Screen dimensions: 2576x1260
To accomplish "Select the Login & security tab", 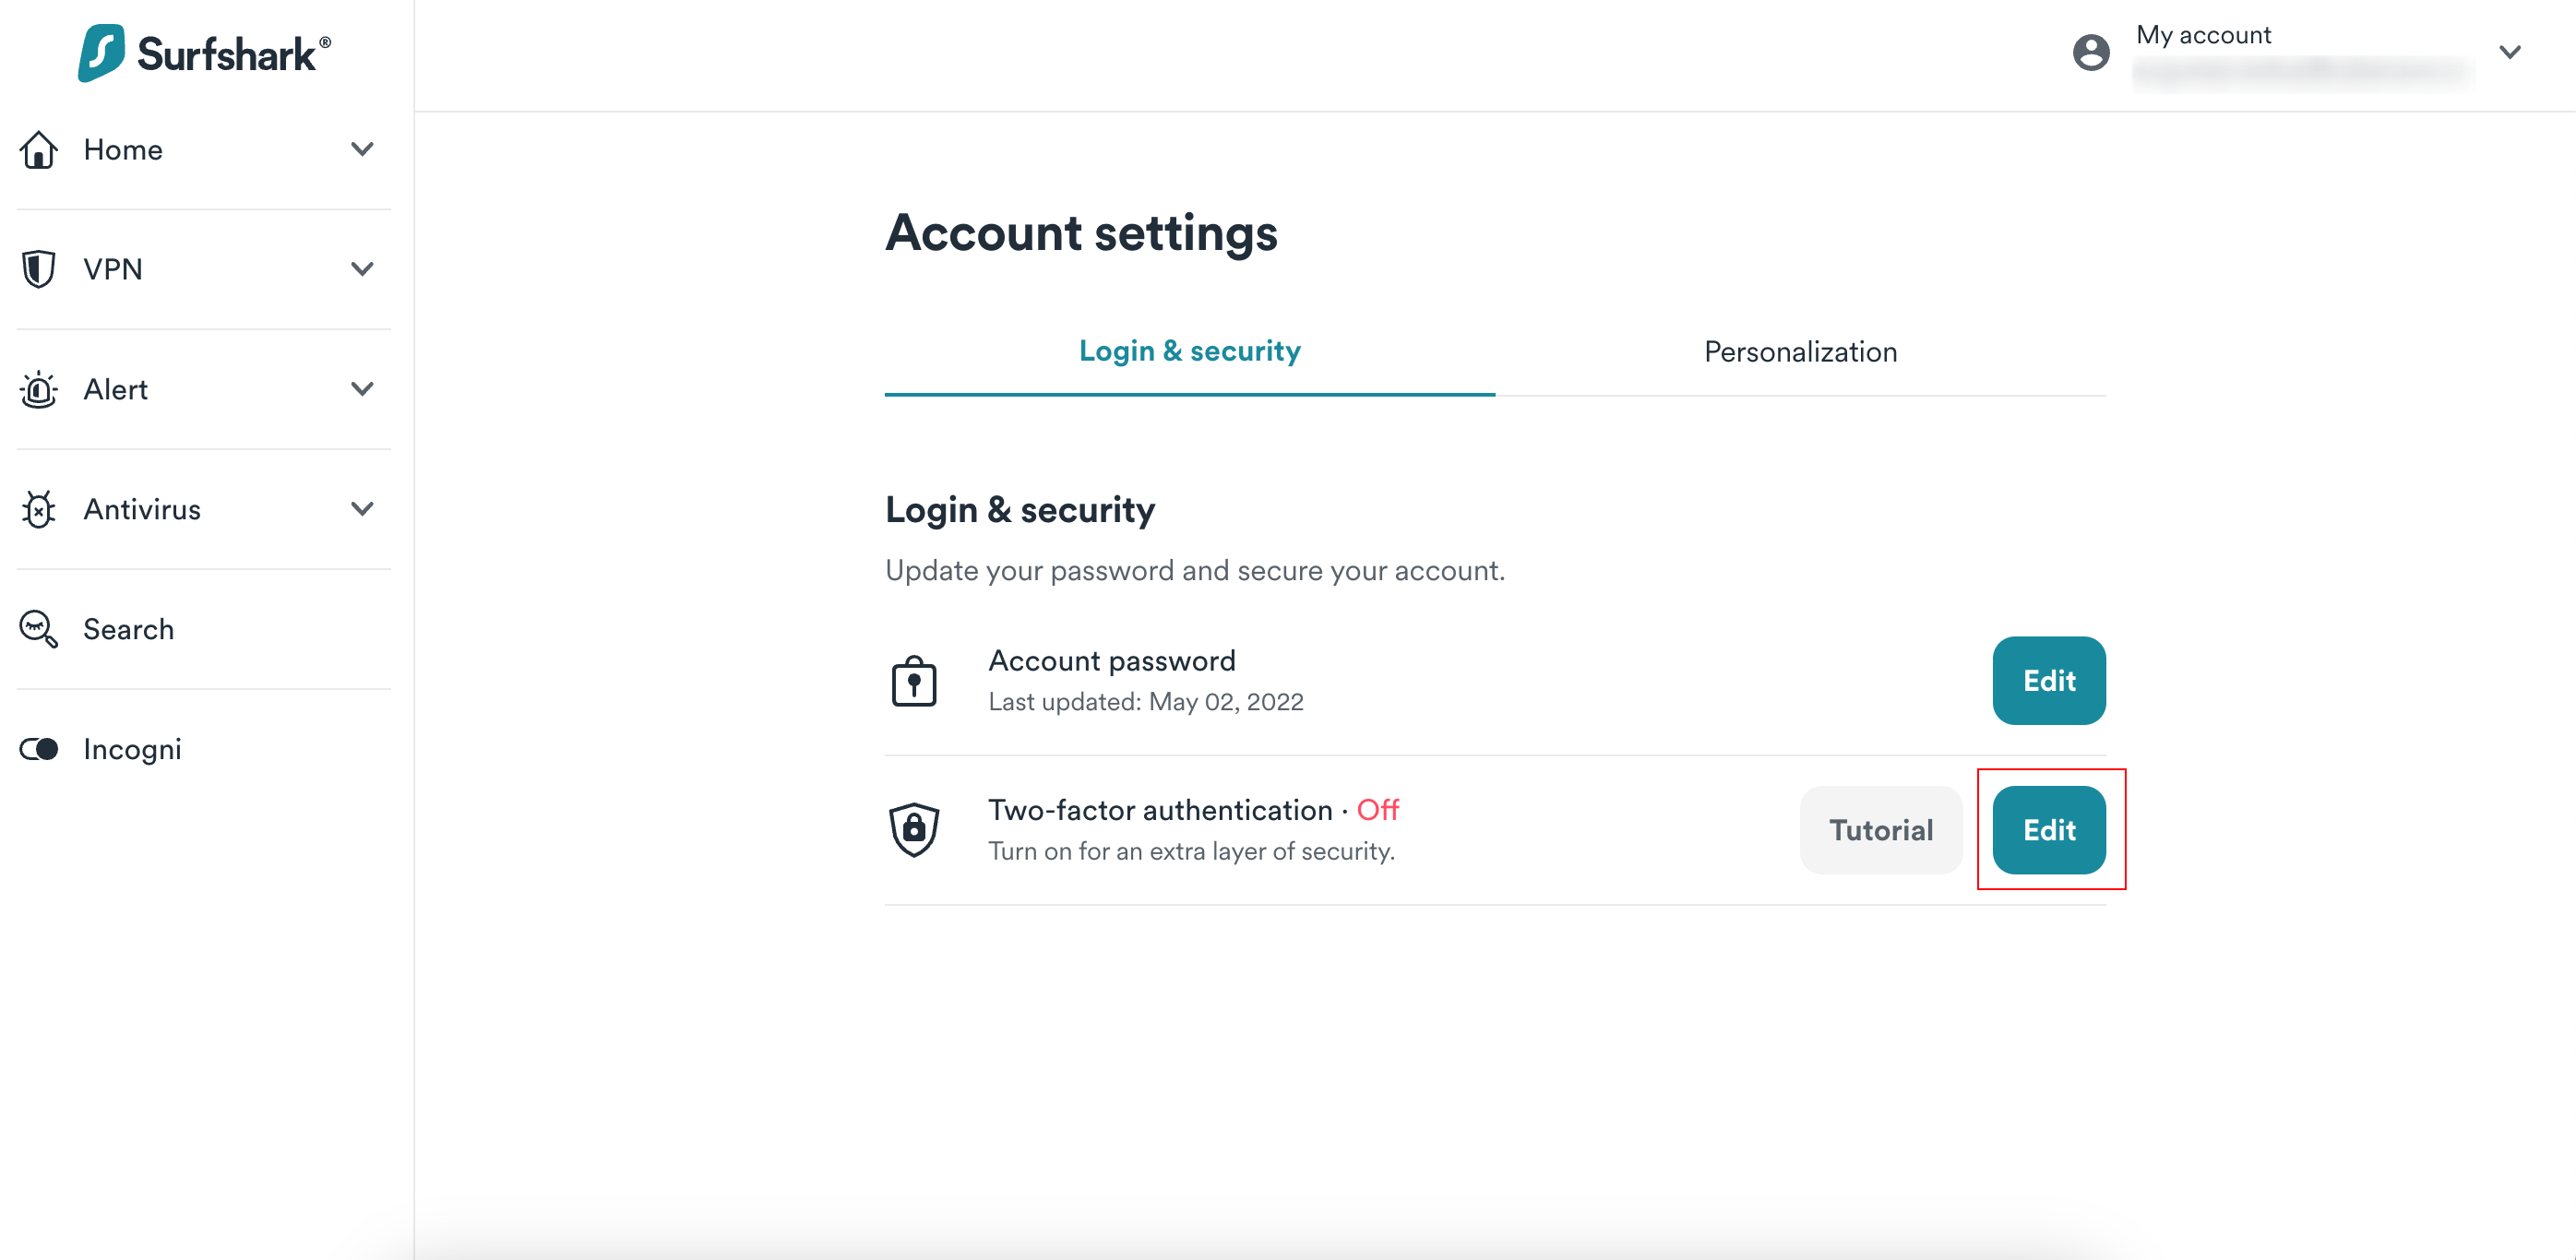I will [x=1187, y=350].
